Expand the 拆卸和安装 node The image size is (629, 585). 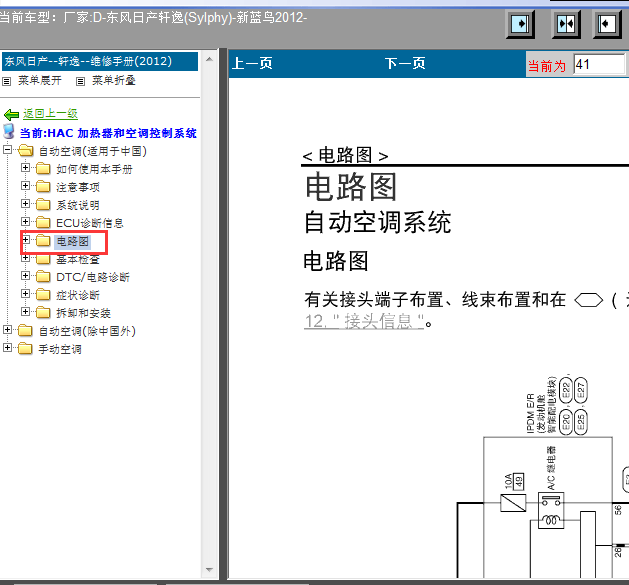tap(25, 311)
